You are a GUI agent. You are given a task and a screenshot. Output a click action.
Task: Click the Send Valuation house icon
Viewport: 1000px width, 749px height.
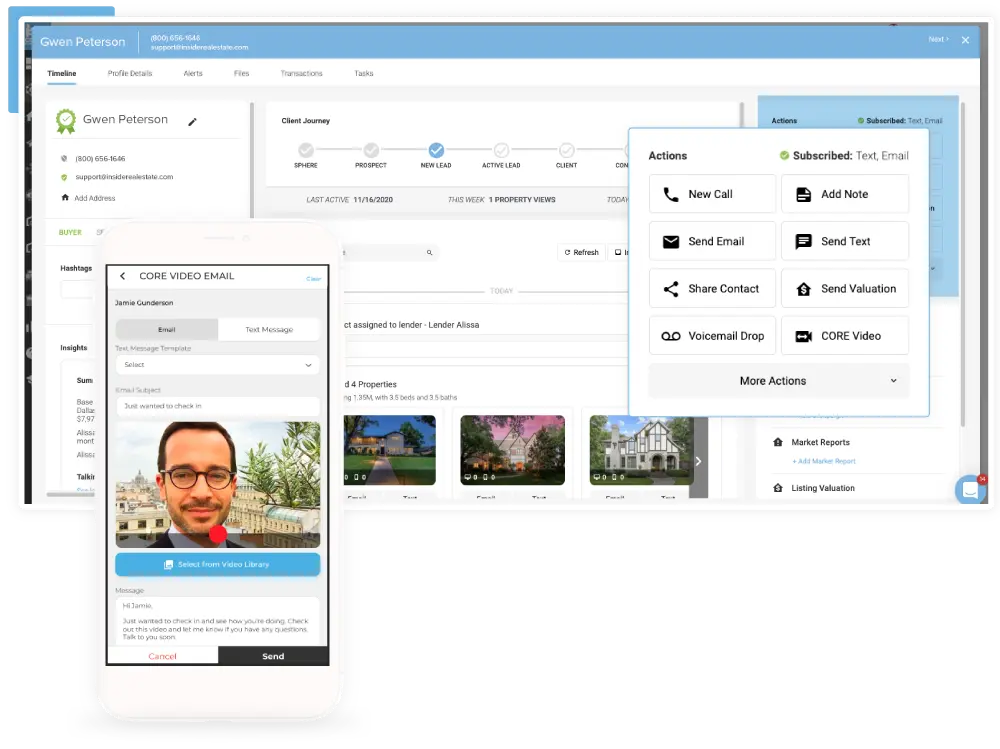click(x=804, y=289)
